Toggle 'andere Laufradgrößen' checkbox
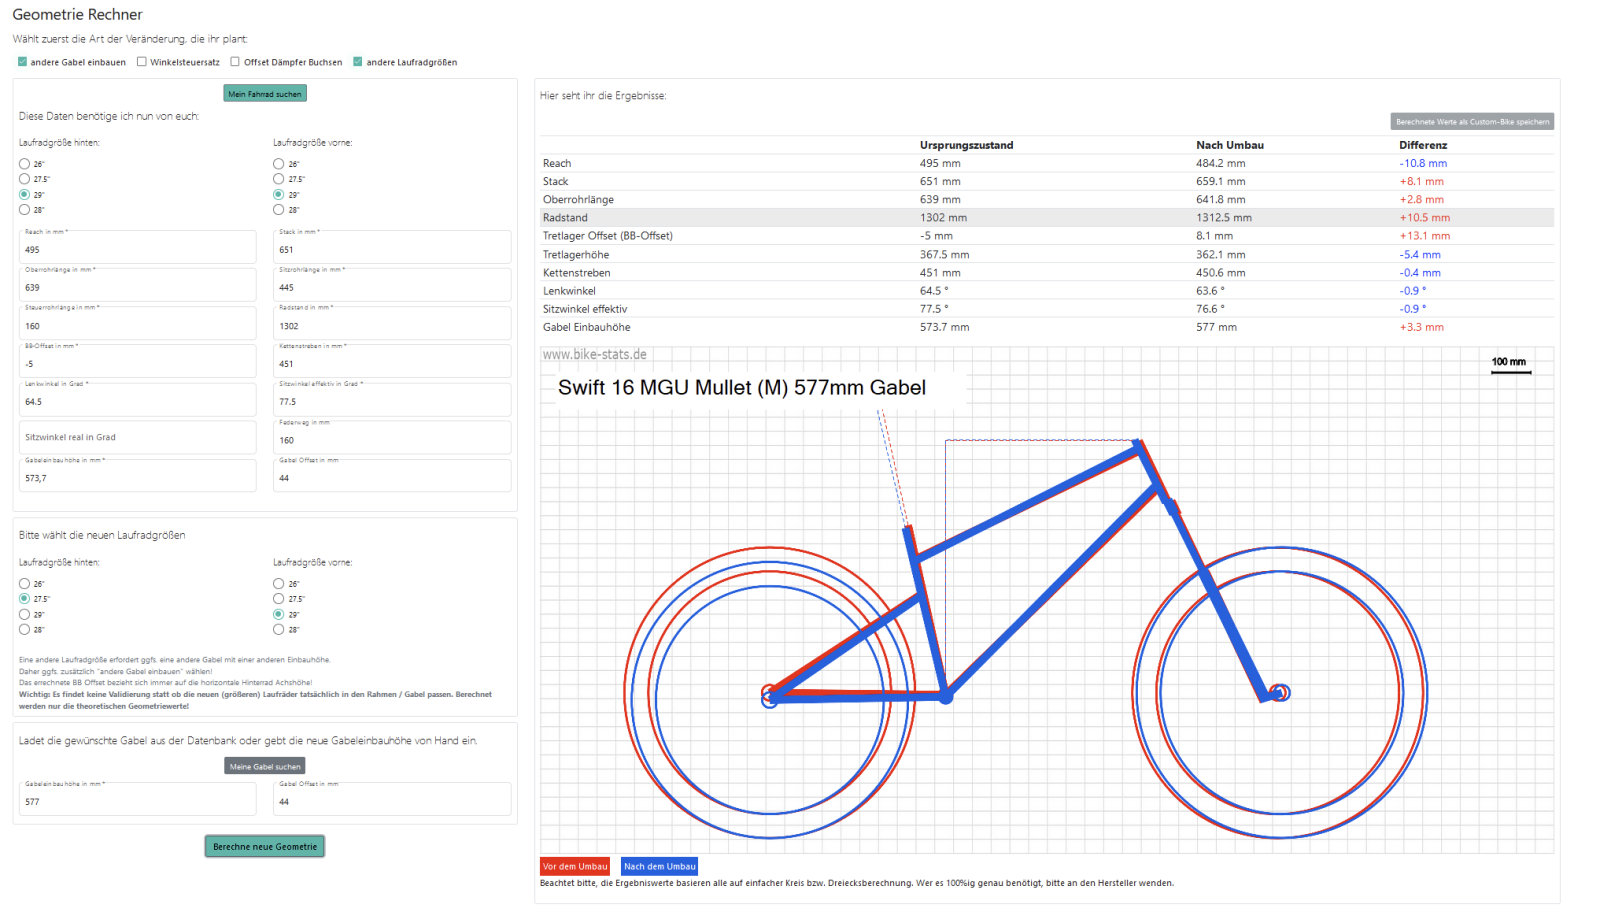 tap(358, 62)
